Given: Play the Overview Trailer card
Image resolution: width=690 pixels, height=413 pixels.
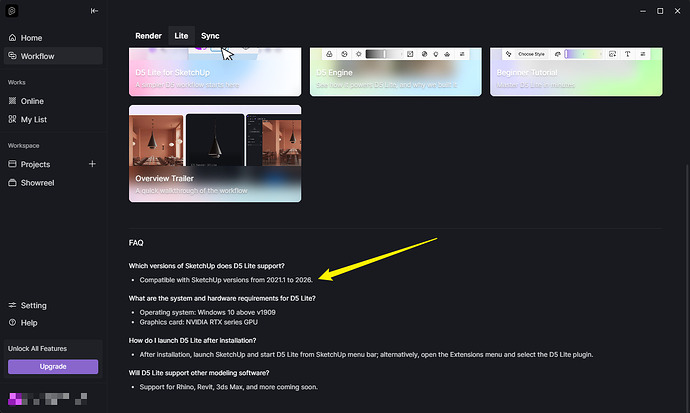Looking at the screenshot, I should (215, 154).
